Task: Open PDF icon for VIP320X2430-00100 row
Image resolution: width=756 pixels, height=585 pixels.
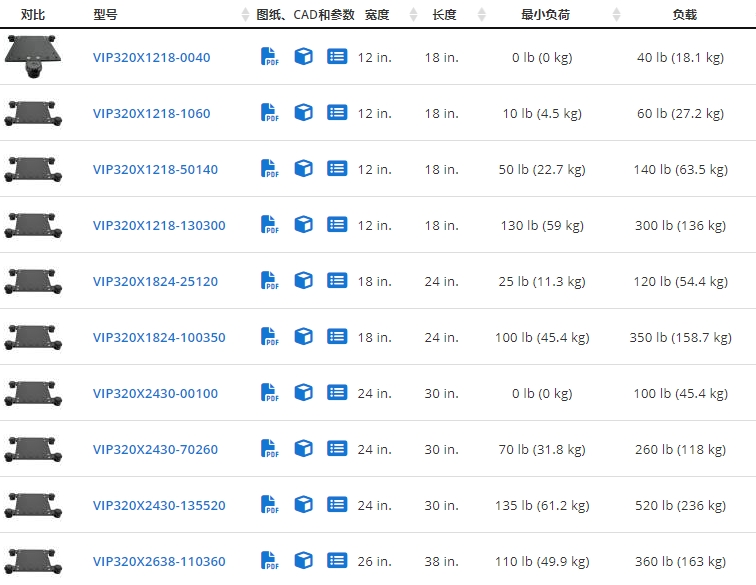Action: (x=270, y=392)
